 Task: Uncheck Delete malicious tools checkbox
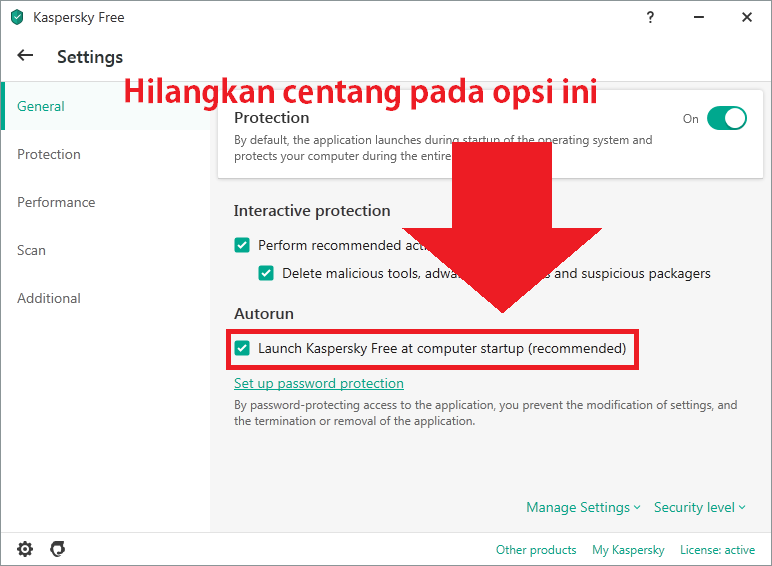pos(266,273)
